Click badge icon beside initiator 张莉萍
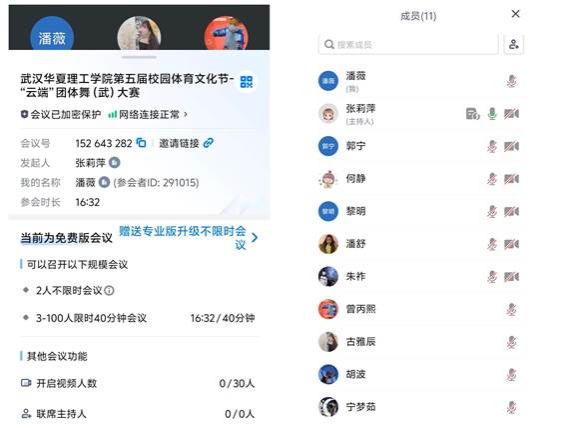570x428 pixels. [115, 163]
